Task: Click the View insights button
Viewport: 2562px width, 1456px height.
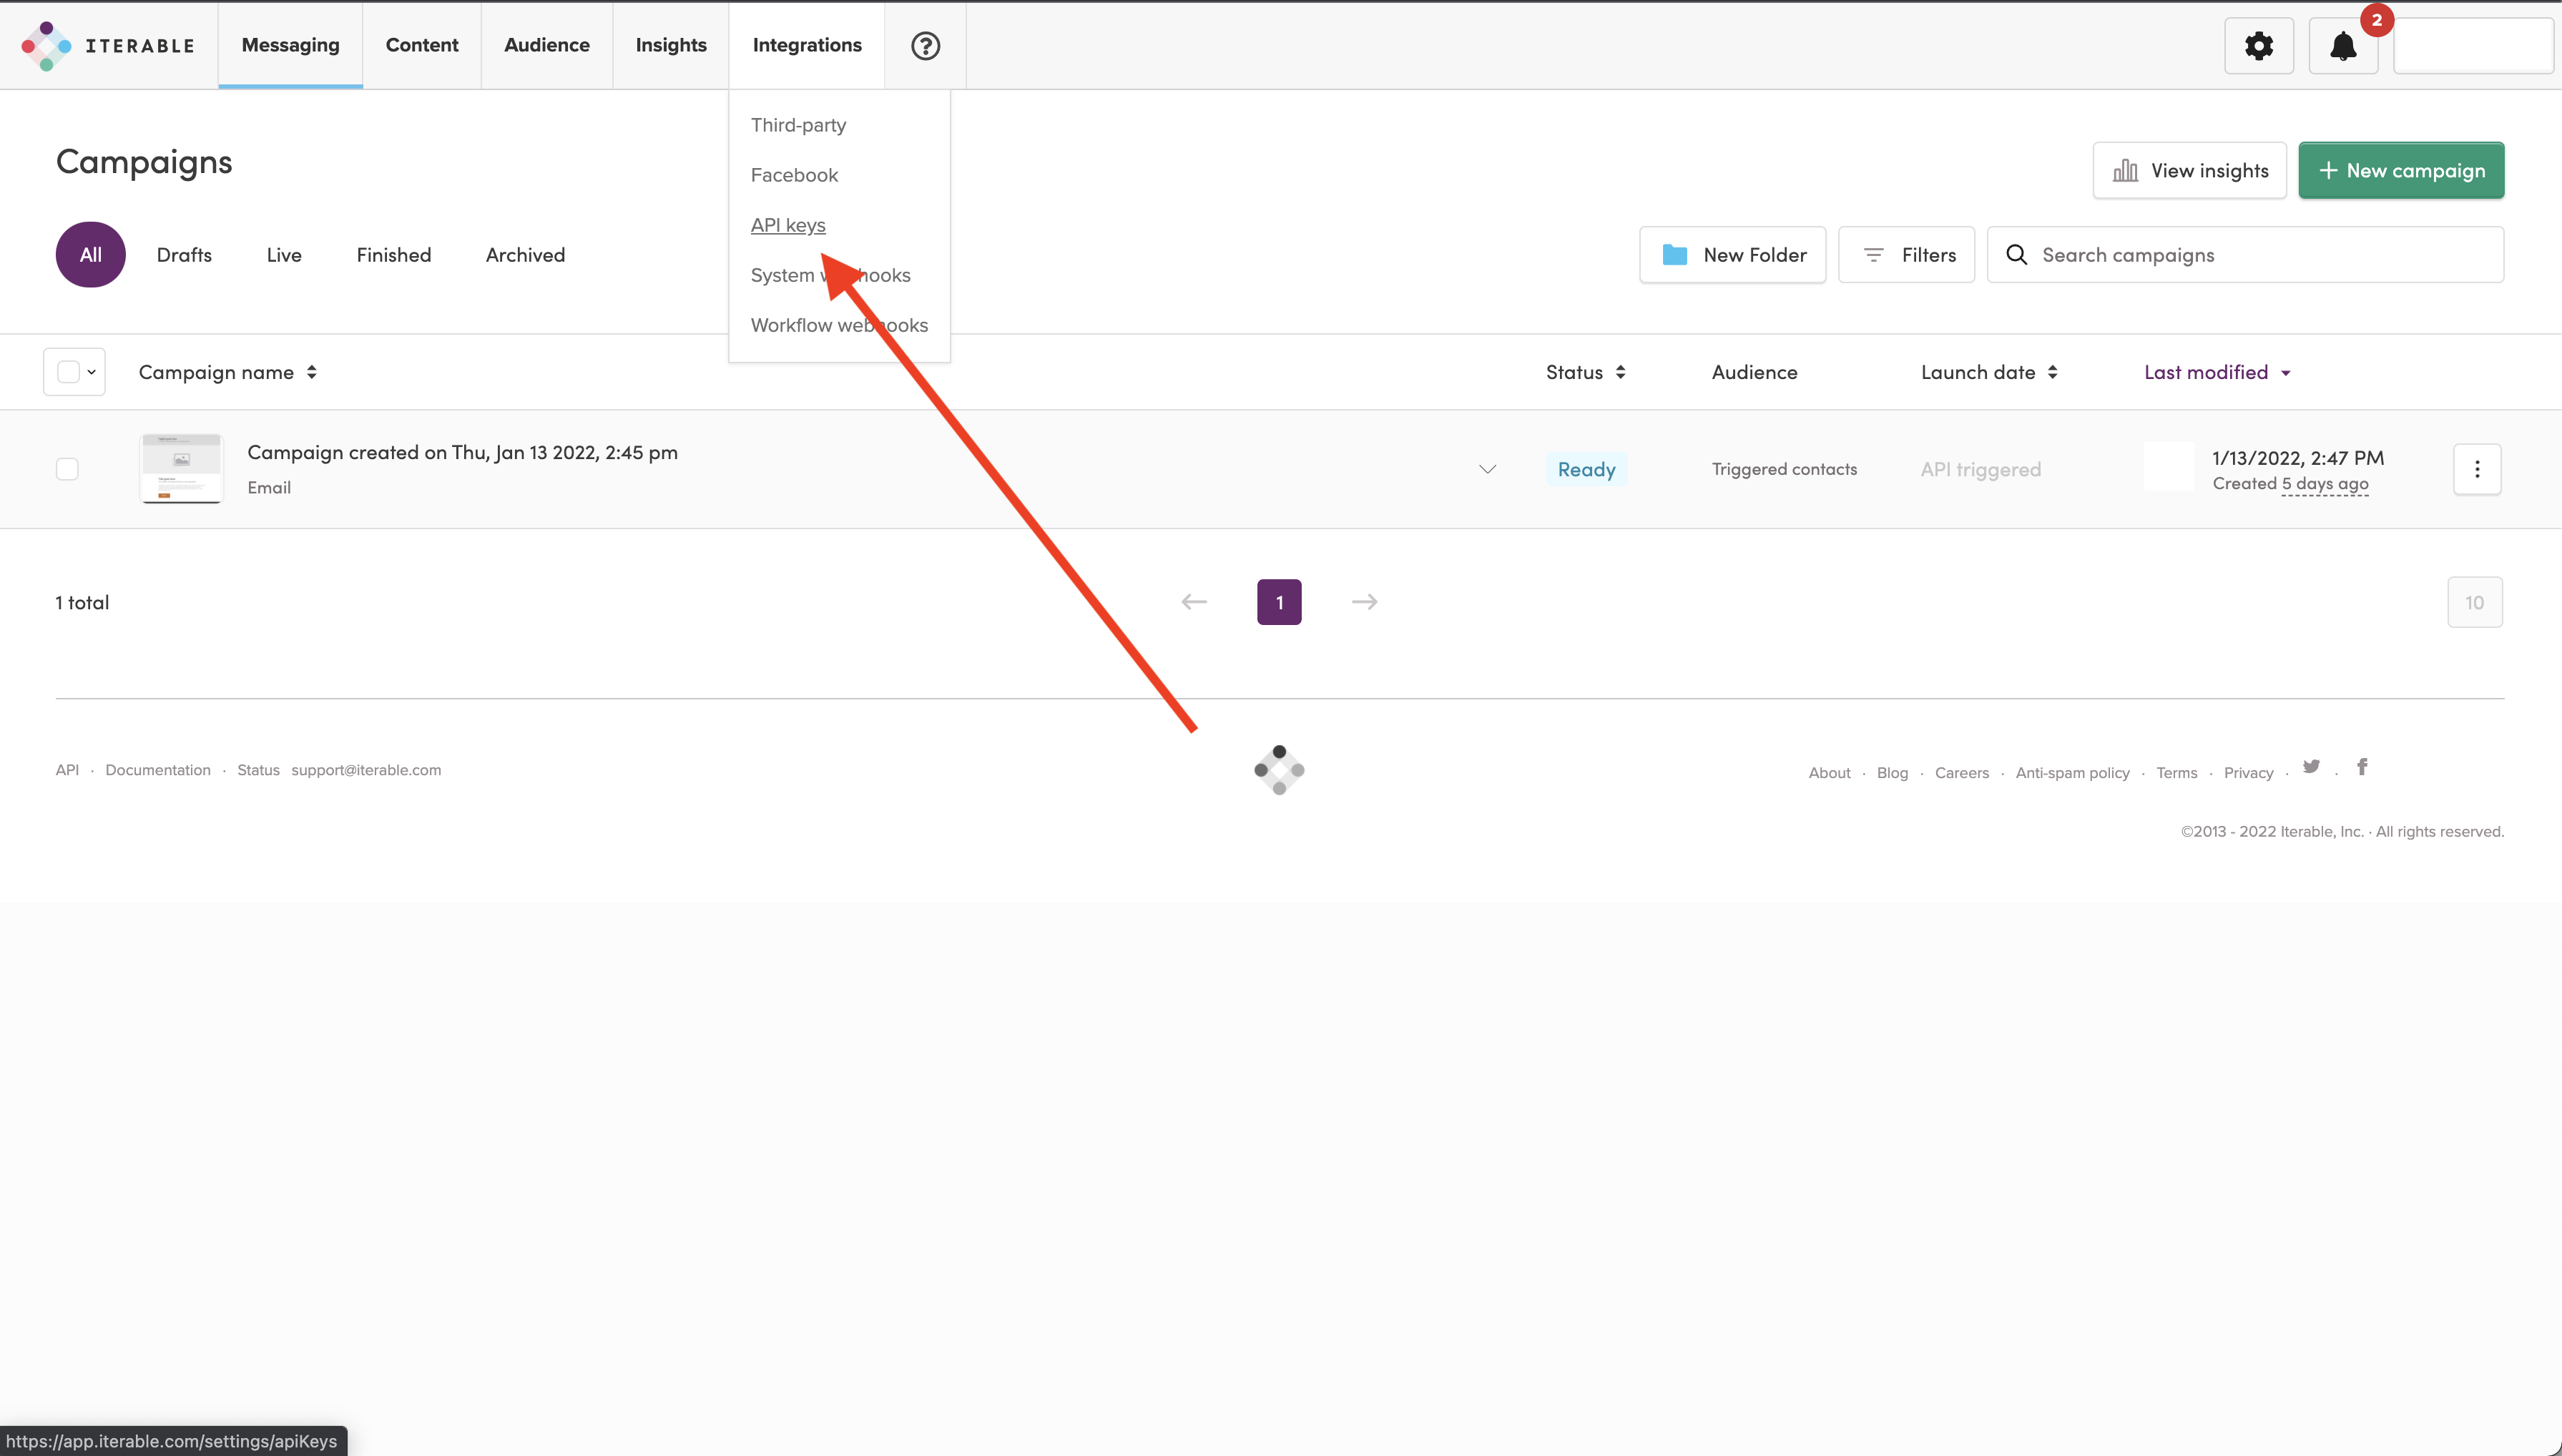Action: (2189, 171)
